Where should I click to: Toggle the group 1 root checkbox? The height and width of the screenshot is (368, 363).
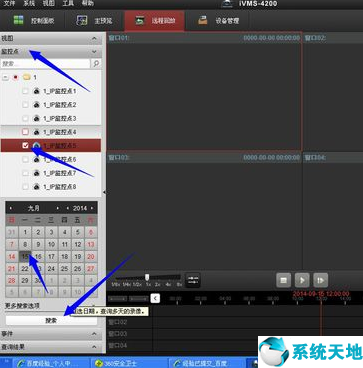point(15,77)
